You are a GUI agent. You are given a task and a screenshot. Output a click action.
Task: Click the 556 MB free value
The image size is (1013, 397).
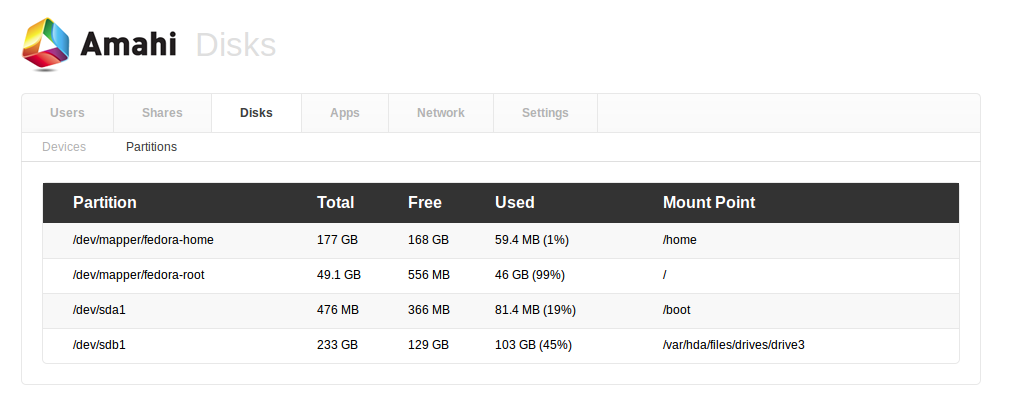429,275
